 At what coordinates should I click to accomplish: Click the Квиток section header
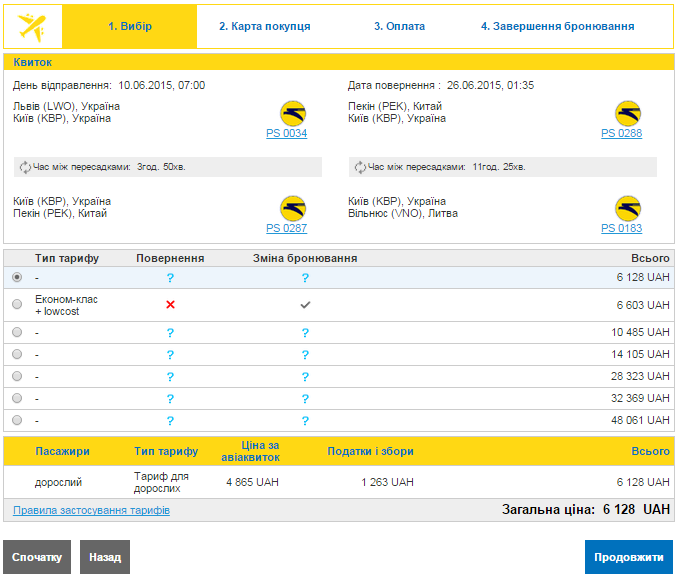click(x=339, y=62)
